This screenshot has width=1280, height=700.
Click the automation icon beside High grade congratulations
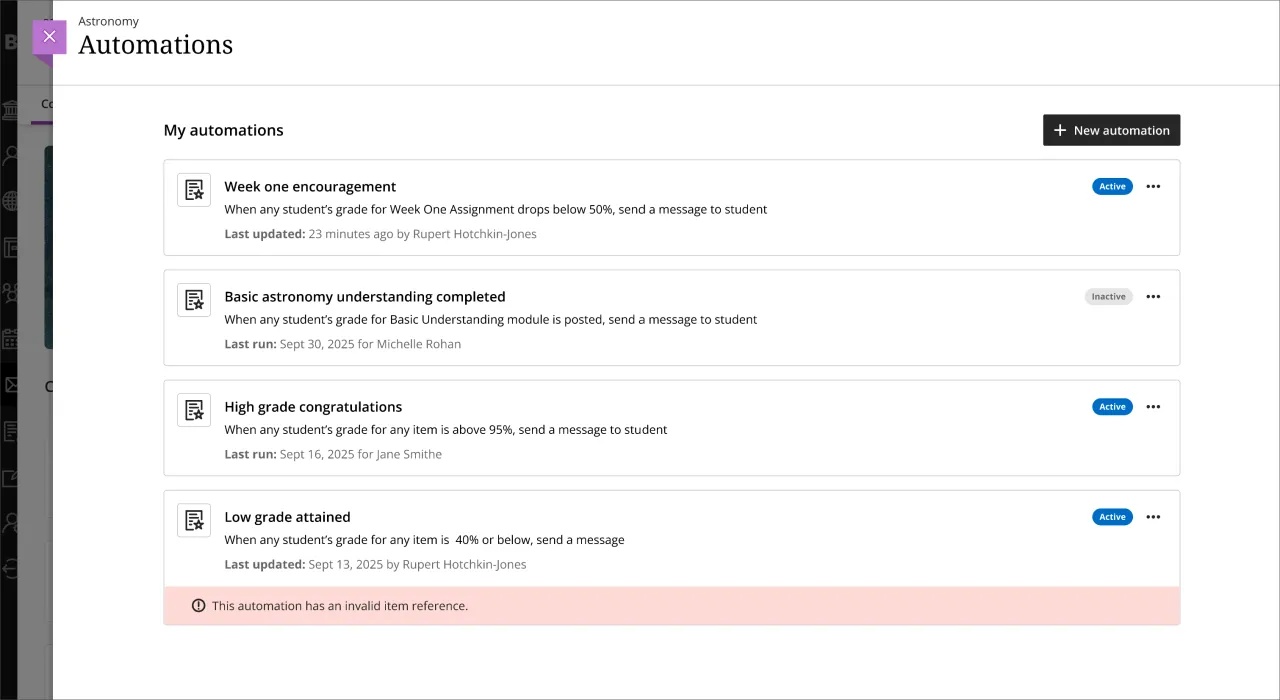193,409
